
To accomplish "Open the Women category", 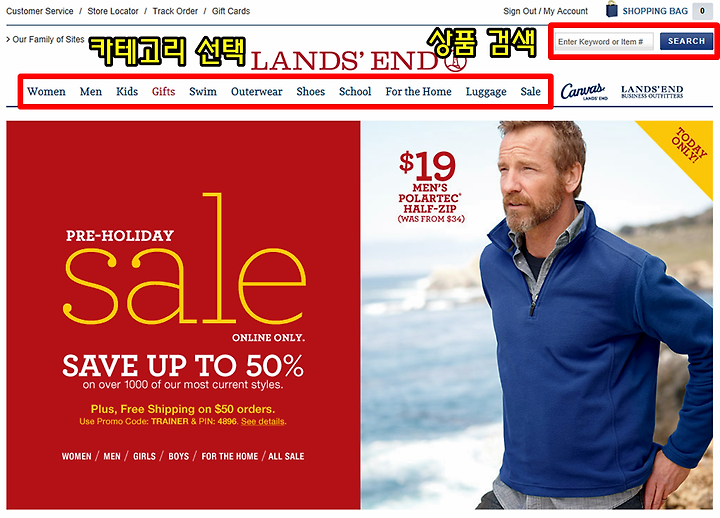I will coord(46,91).
